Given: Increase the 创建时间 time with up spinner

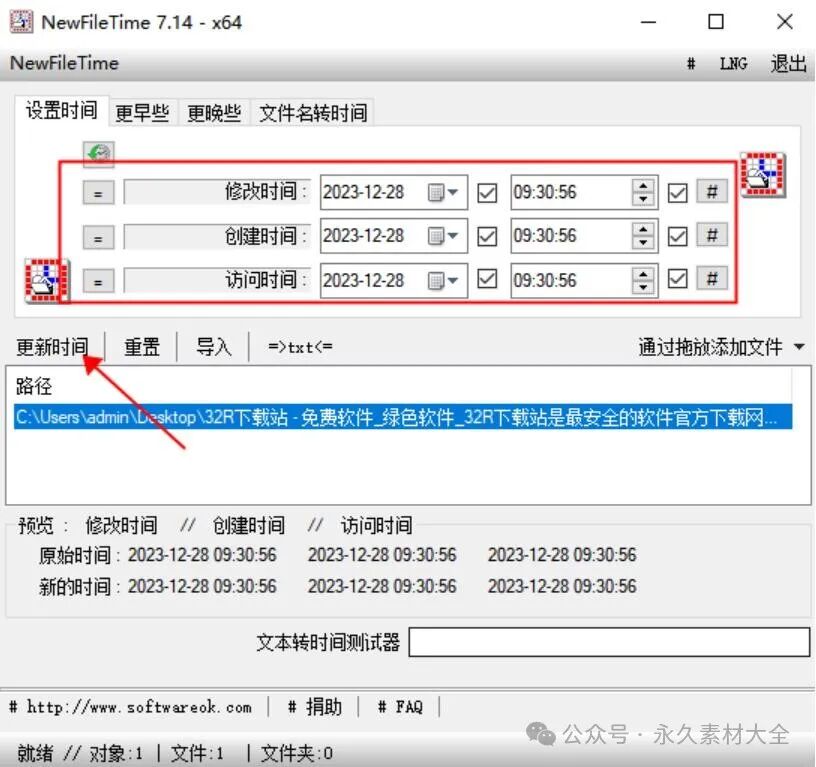Looking at the screenshot, I should [x=643, y=229].
